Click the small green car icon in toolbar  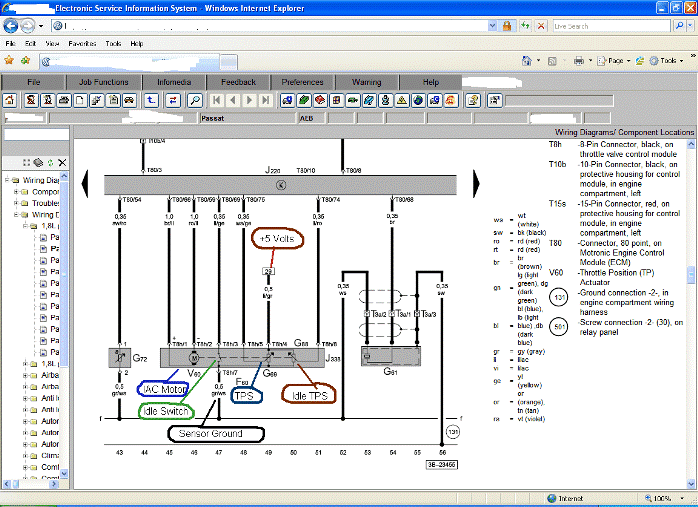pyautogui.click(x=353, y=100)
